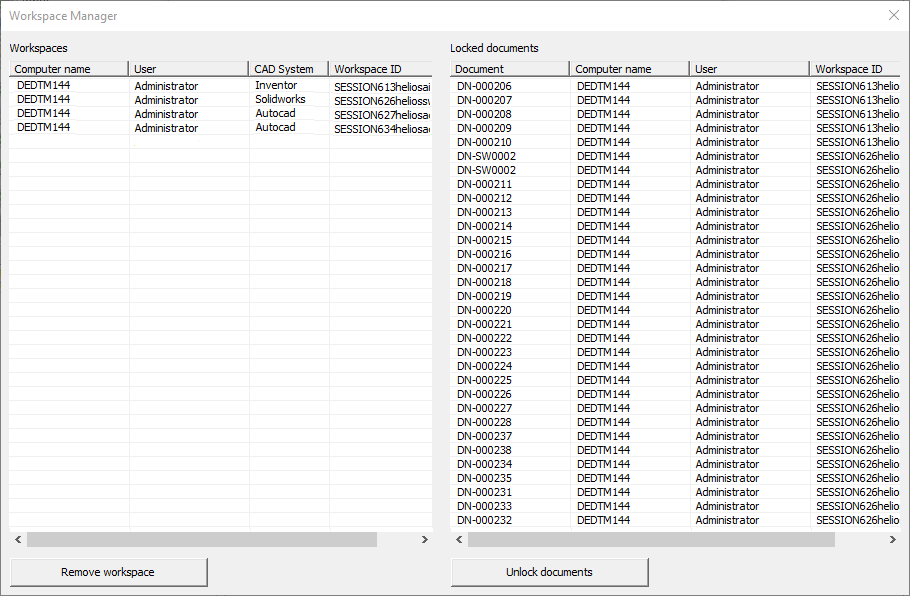The image size is (910, 596).
Task: Sort Workspaces list by CAD System column
Action: [x=288, y=69]
